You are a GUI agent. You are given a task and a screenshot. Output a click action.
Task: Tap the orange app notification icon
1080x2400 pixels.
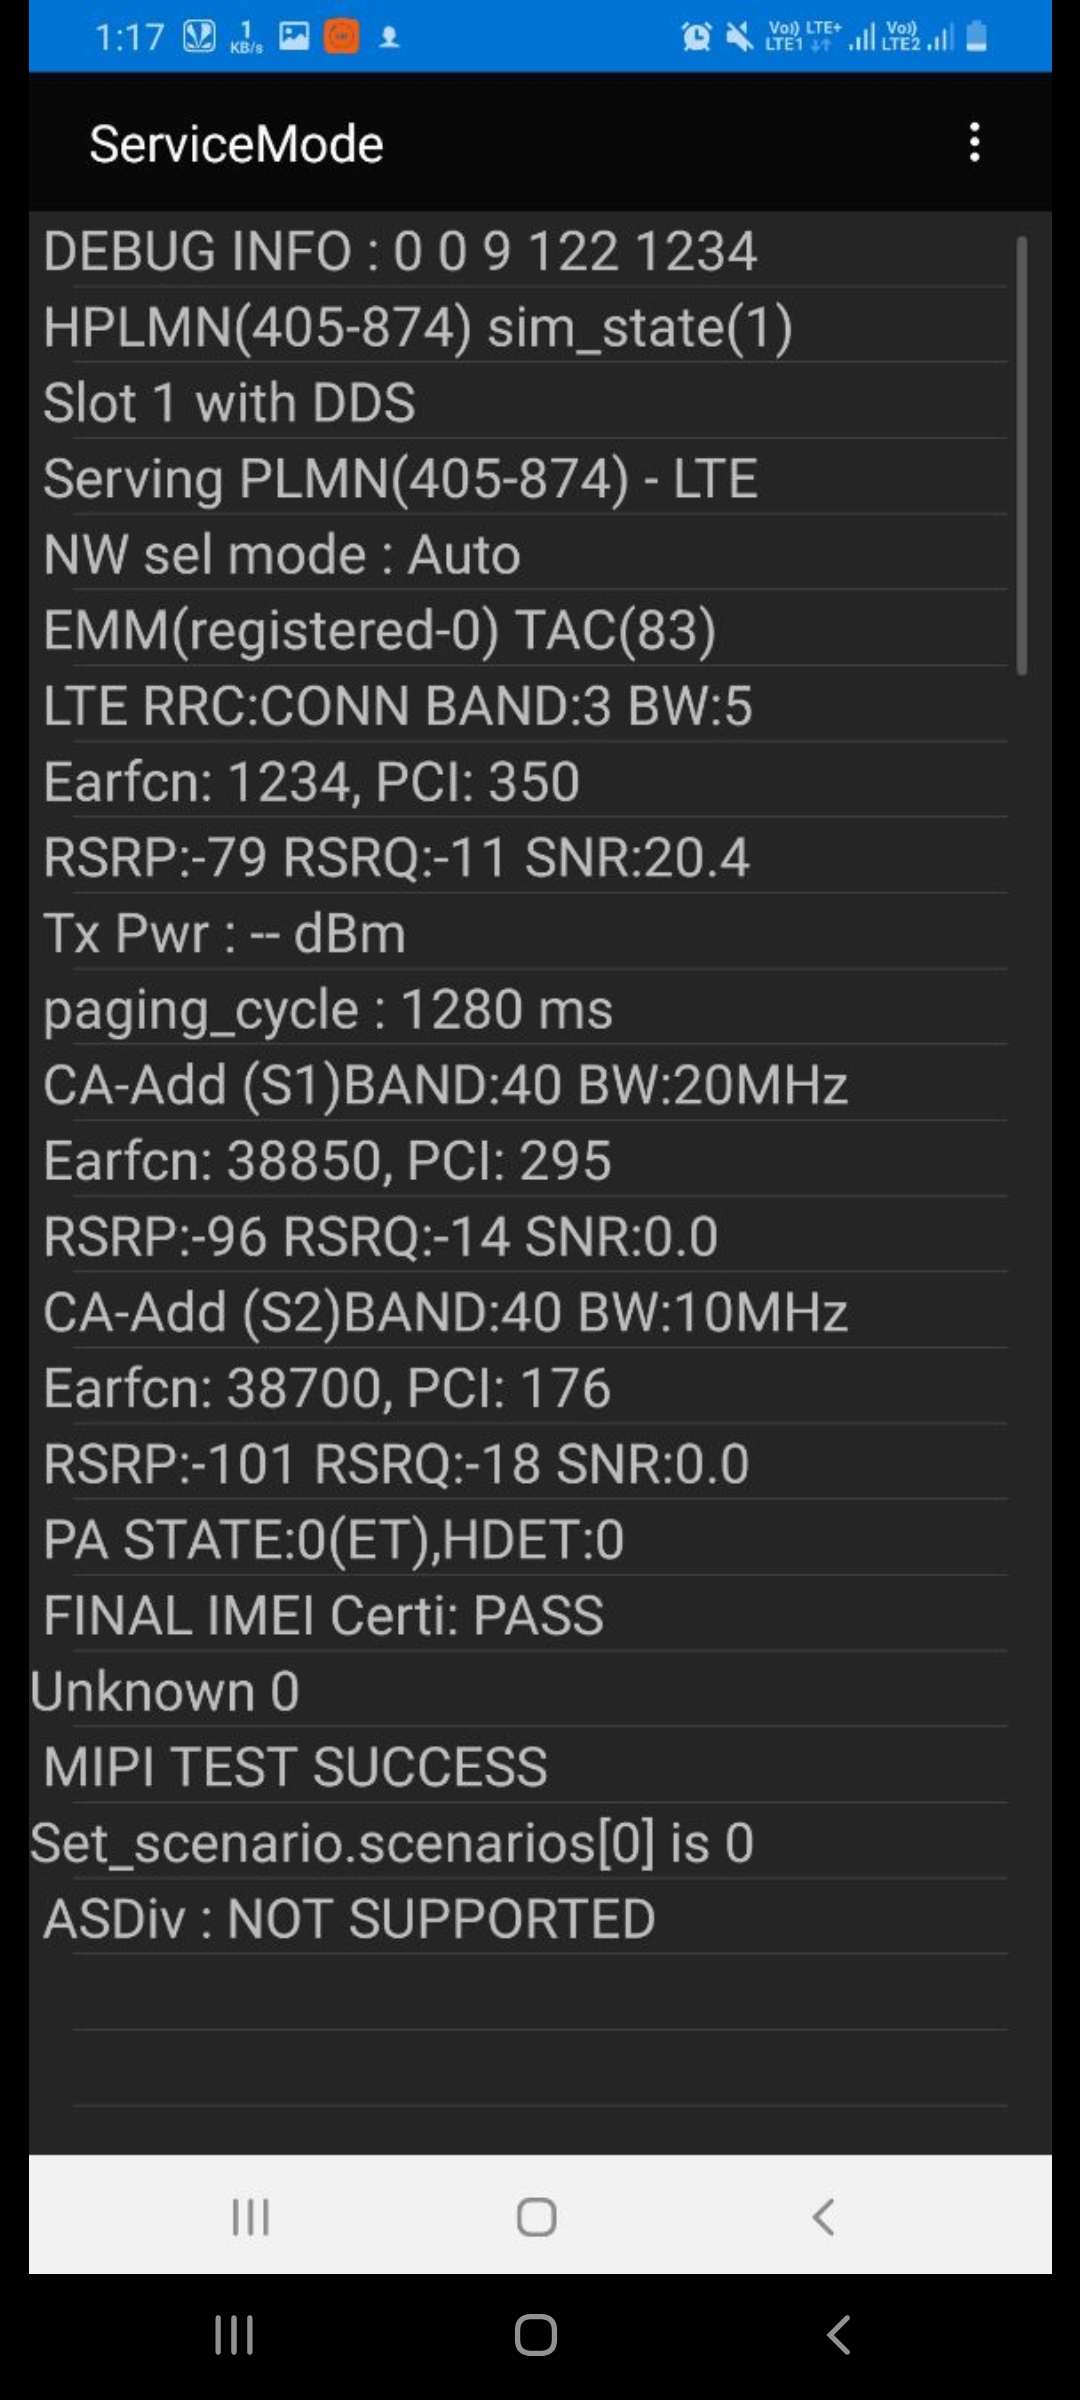pos(341,37)
